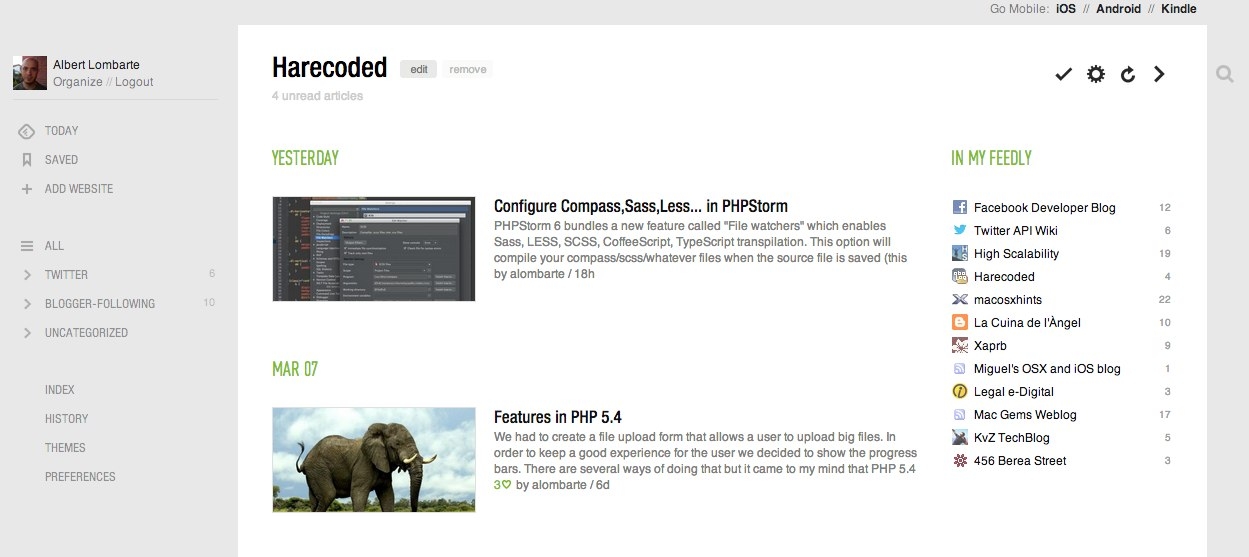Click the PHPStorm screenshot thumbnail
This screenshot has width=1249, height=557.
click(374, 249)
